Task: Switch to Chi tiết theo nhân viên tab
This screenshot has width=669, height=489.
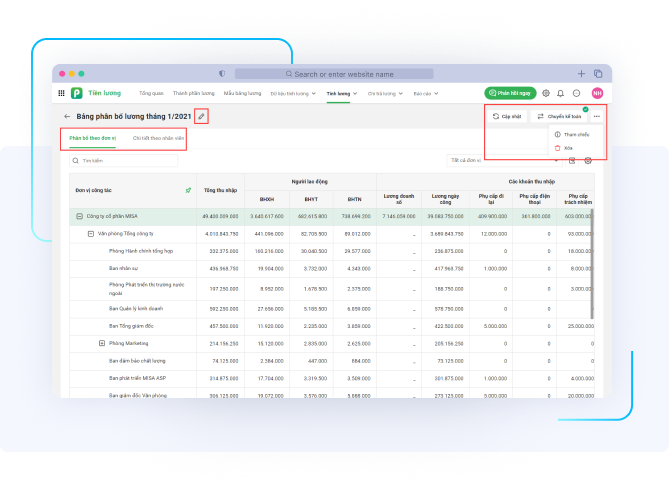Action: (160, 137)
